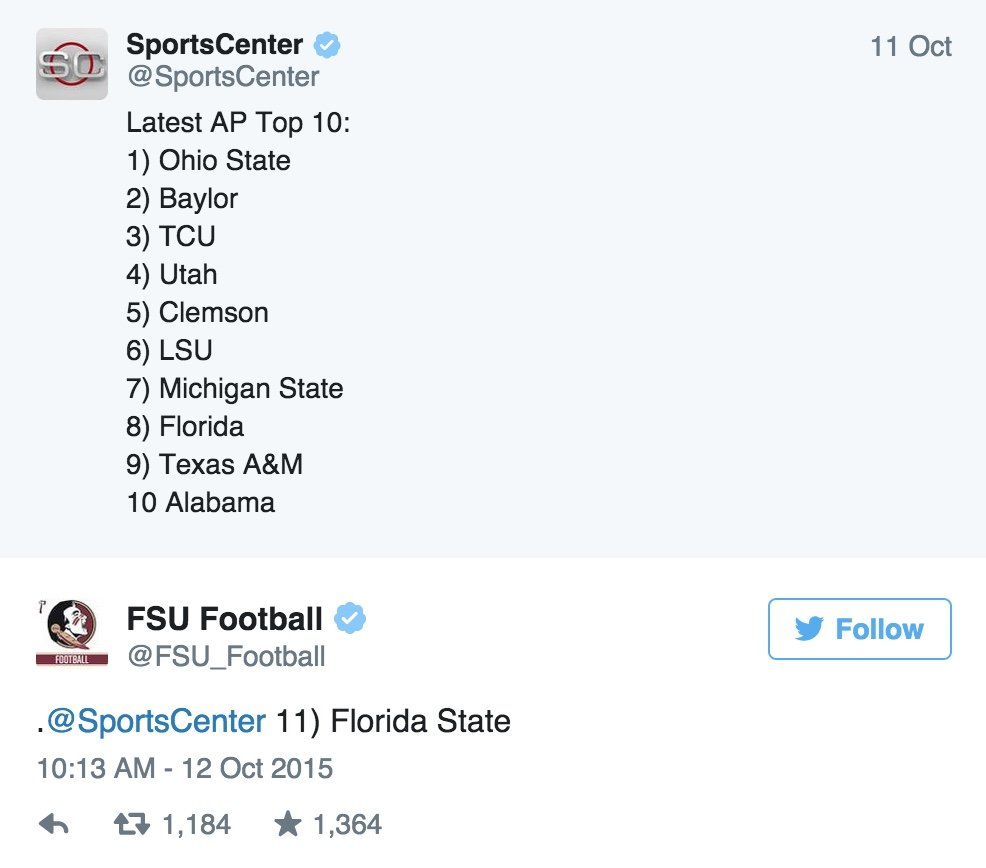This screenshot has height=868, width=986.
Task: Open the 11 Oct timestamp link
Action: 911,47
